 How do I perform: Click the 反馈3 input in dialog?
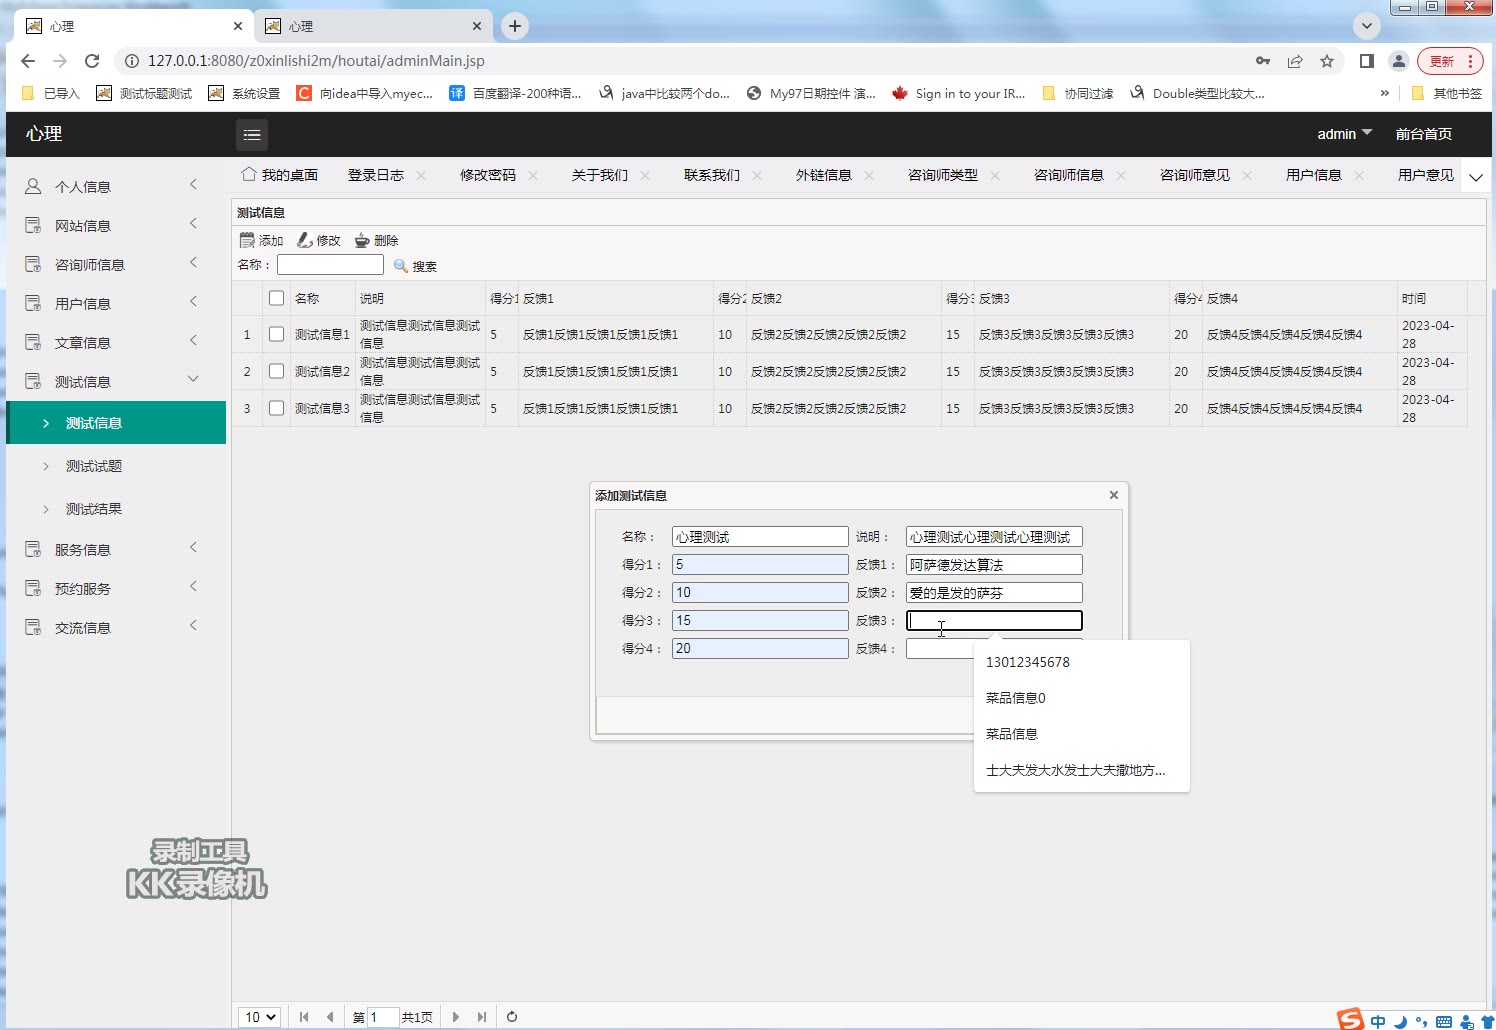coord(994,621)
